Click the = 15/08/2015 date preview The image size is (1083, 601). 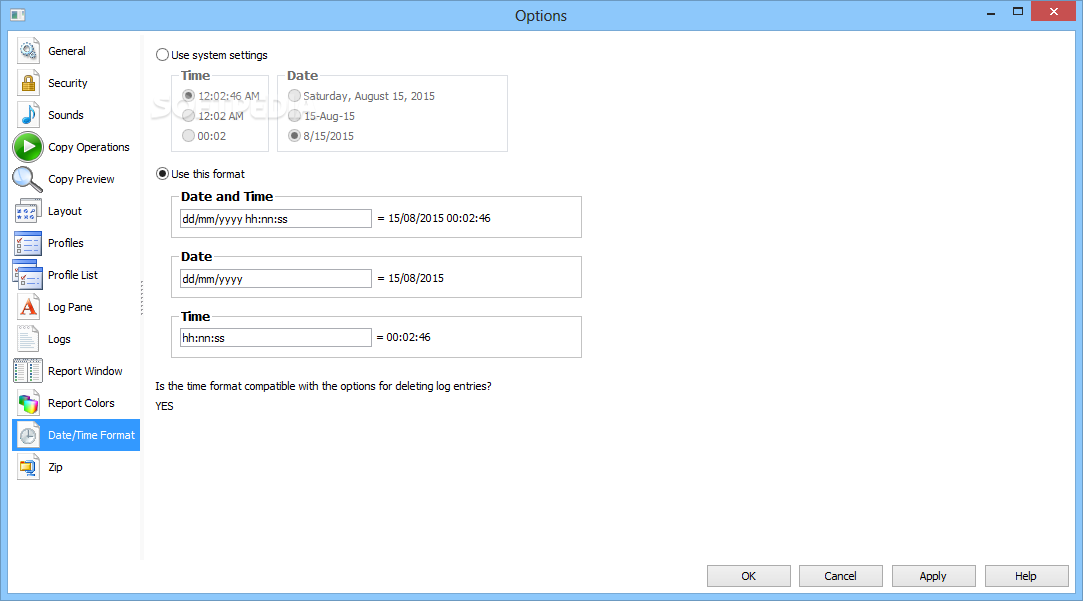pos(411,278)
